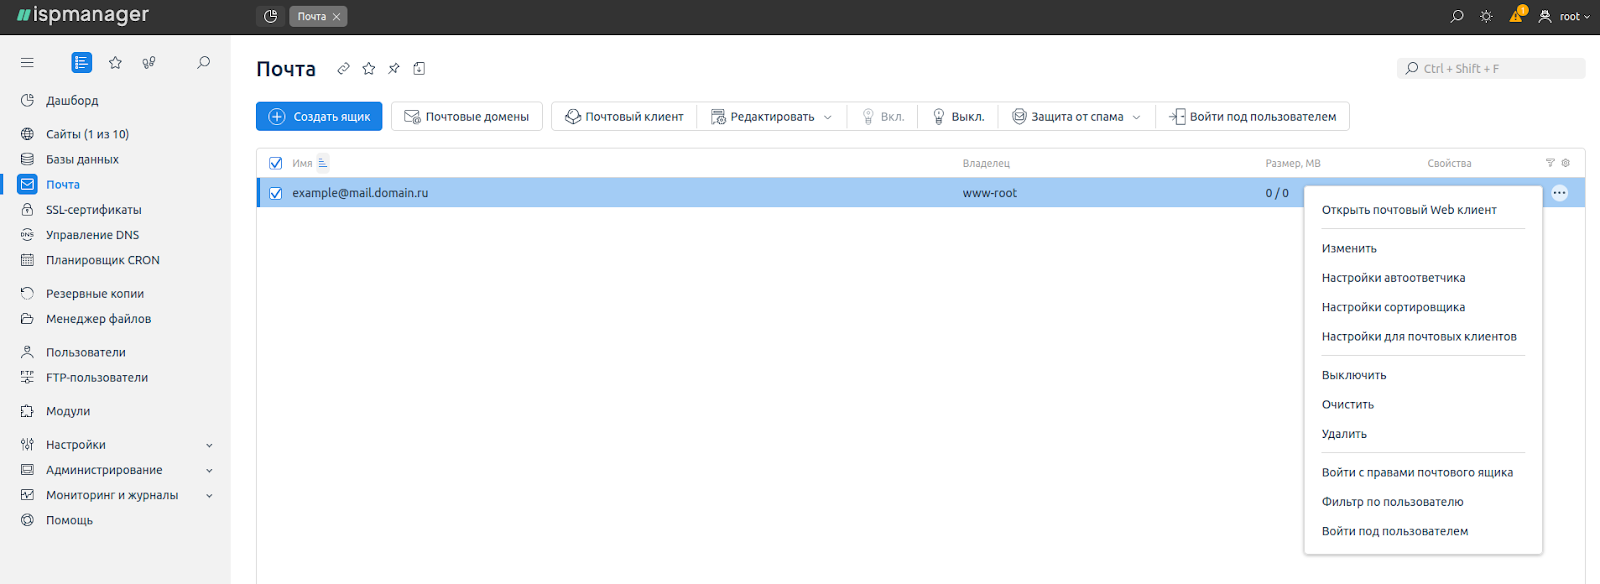The image size is (1600, 584).
Task: Add Почта page to favorites star
Action: (x=369, y=68)
